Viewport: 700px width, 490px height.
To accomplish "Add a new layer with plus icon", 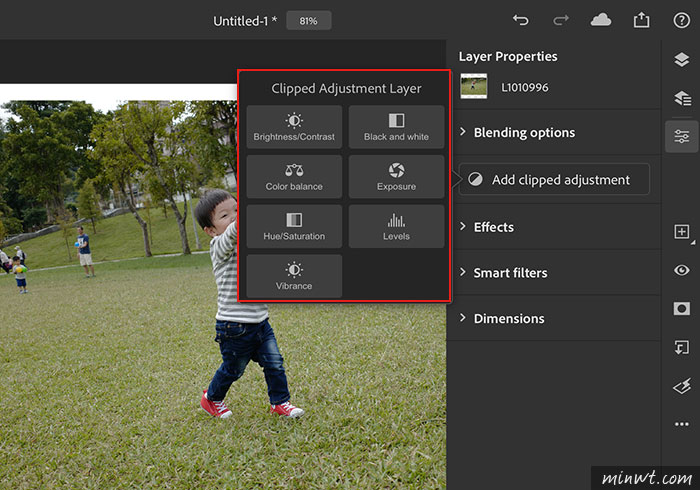I will 682,232.
